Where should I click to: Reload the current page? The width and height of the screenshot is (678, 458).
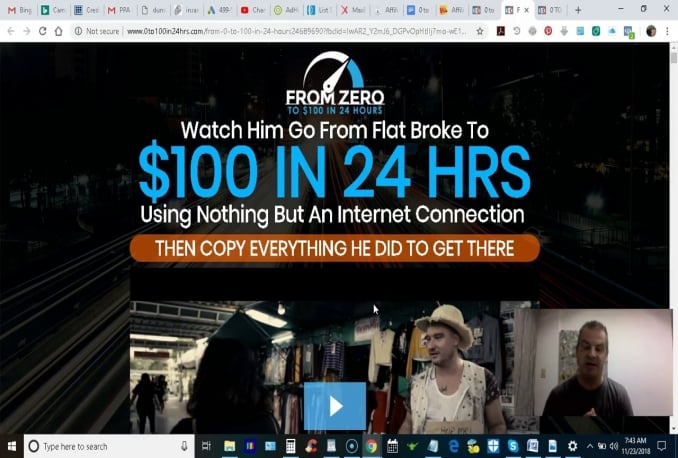pyautogui.click(x=42, y=31)
